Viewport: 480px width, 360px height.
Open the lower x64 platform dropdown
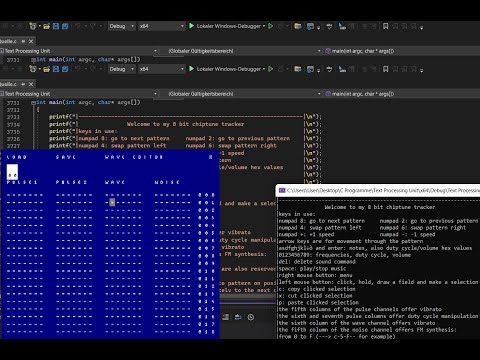pyautogui.click(x=162, y=69)
